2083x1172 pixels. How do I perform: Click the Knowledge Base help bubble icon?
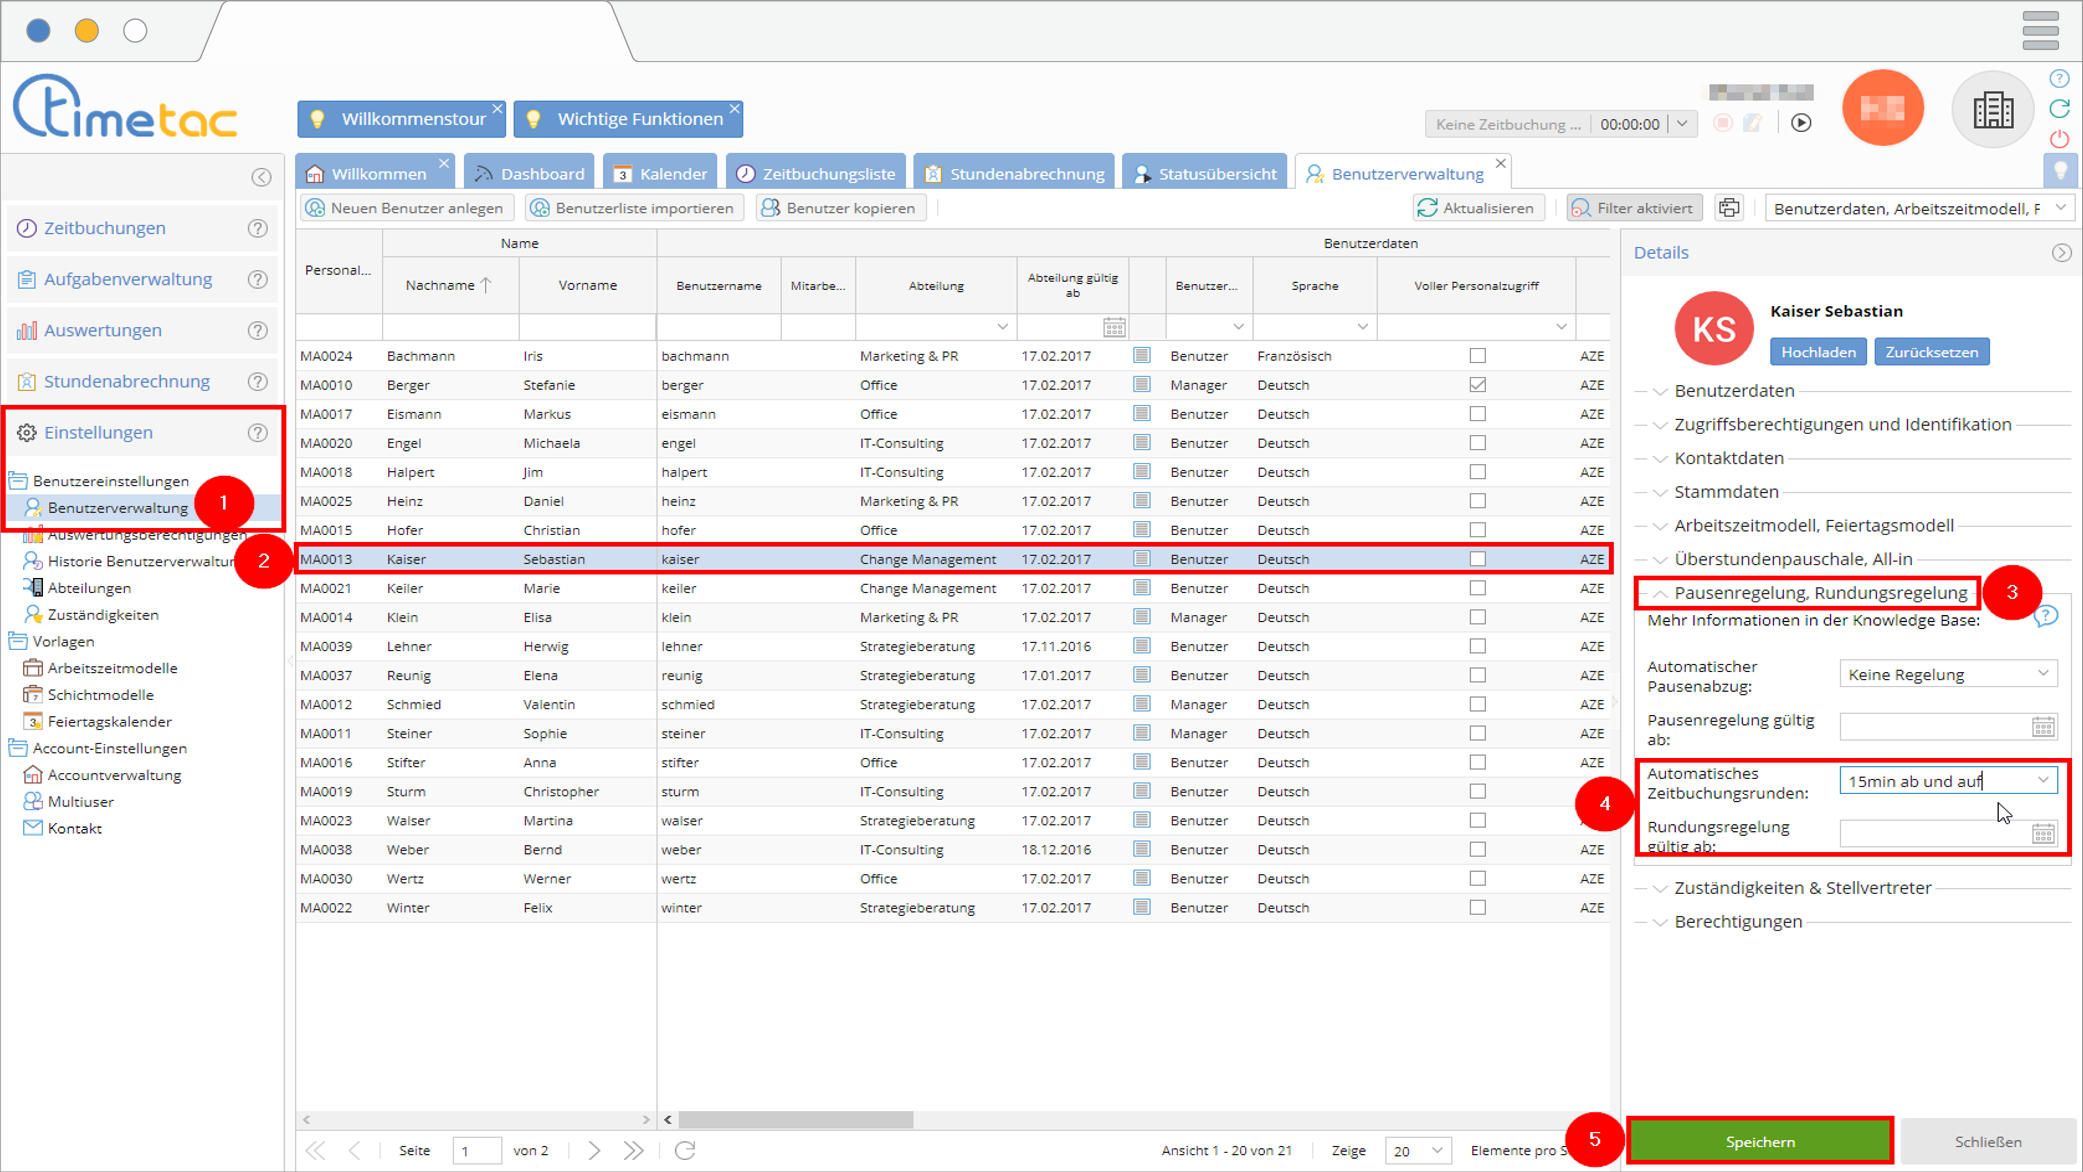pos(2045,617)
